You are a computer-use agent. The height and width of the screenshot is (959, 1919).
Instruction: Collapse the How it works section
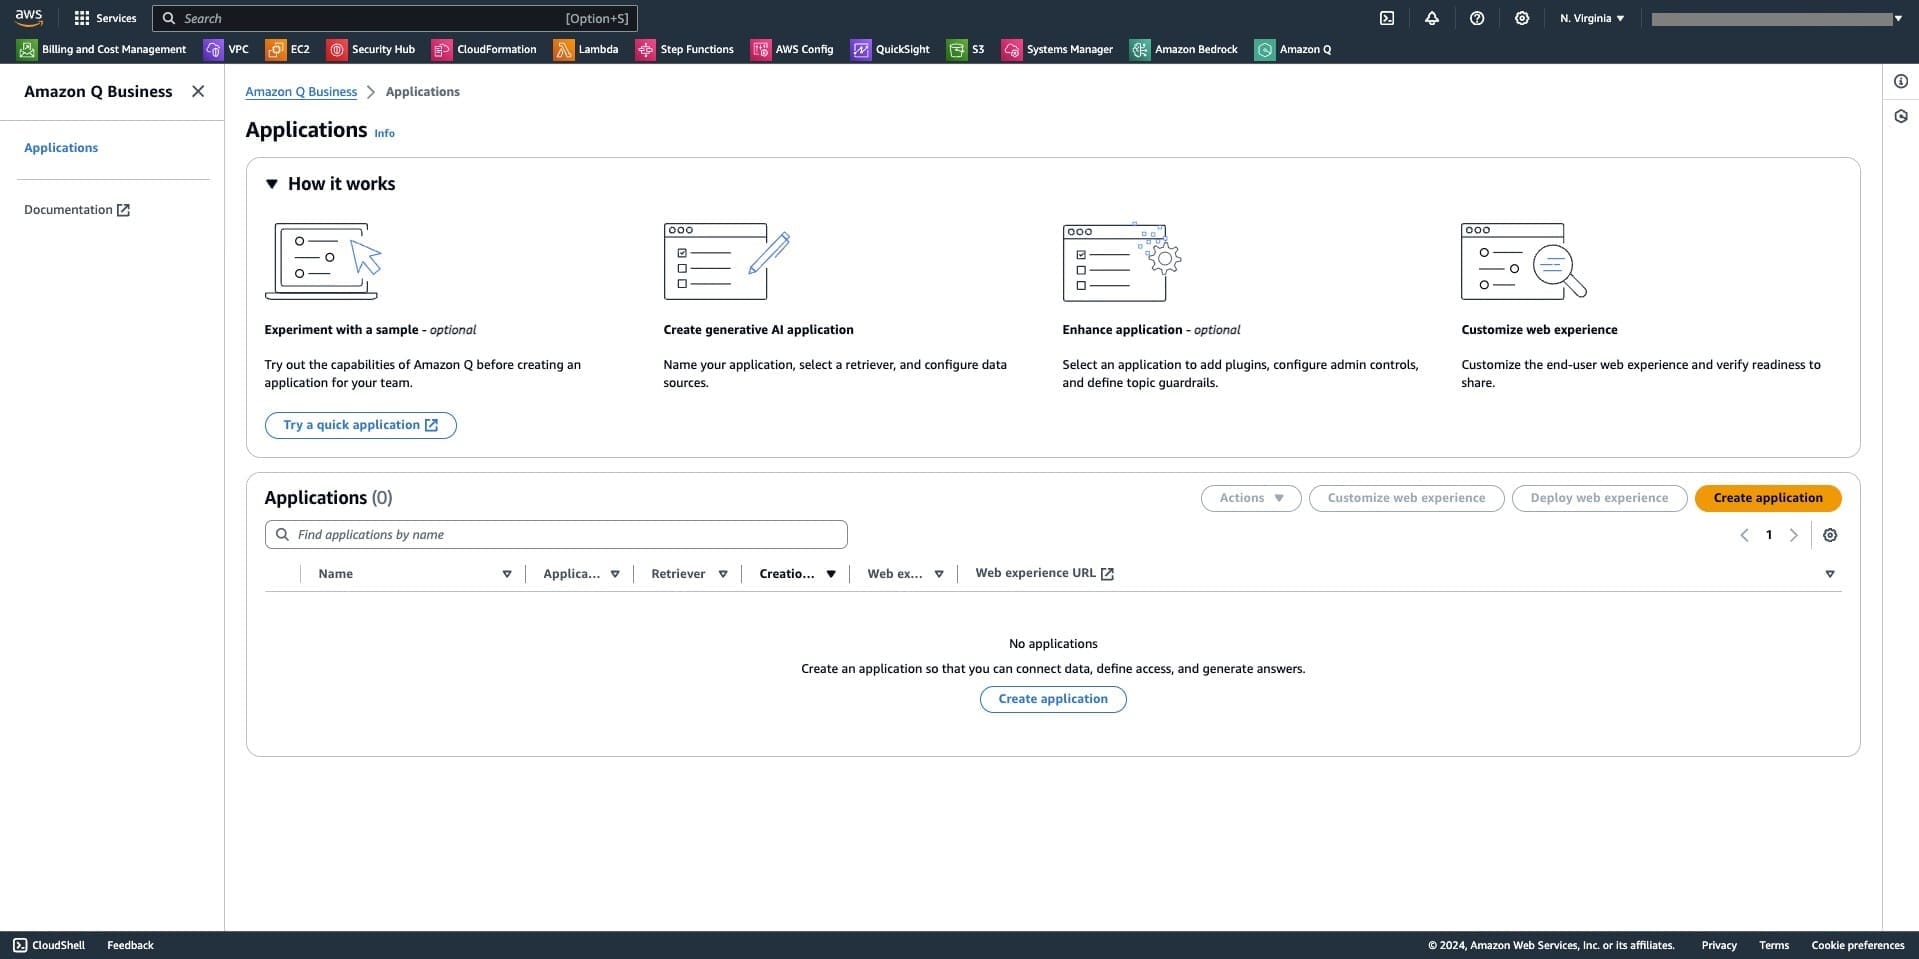pos(272,184)
